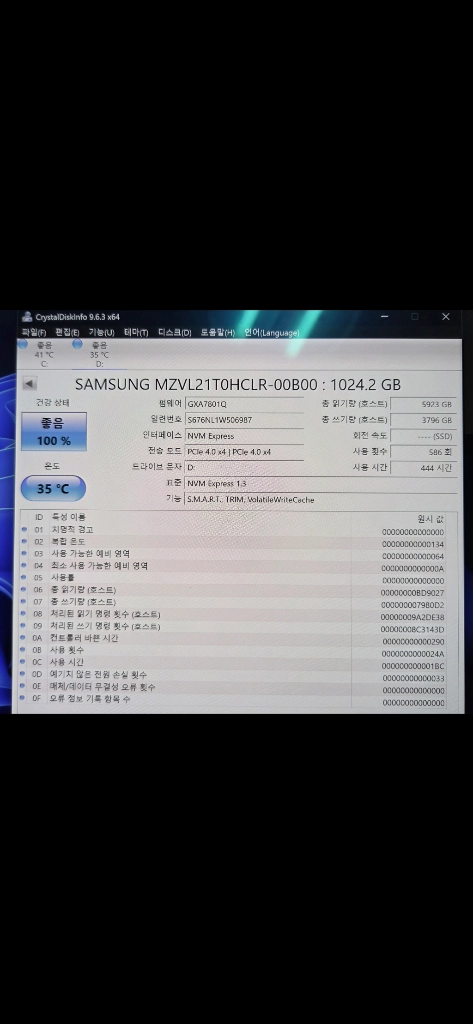
Task: Click the serial number field S676NL1W506987
Action: pyautogui.click(x=244, y=420)
